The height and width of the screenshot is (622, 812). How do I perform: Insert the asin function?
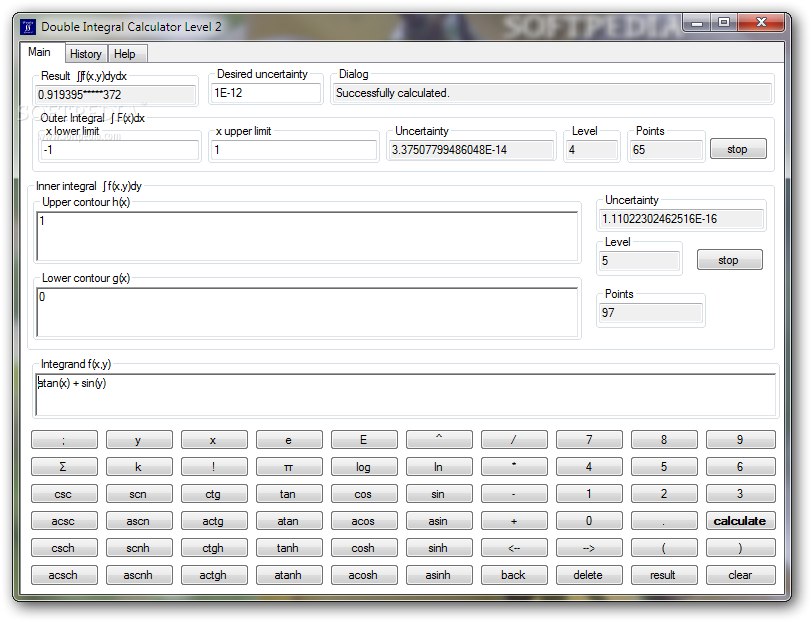click(439, 520)
